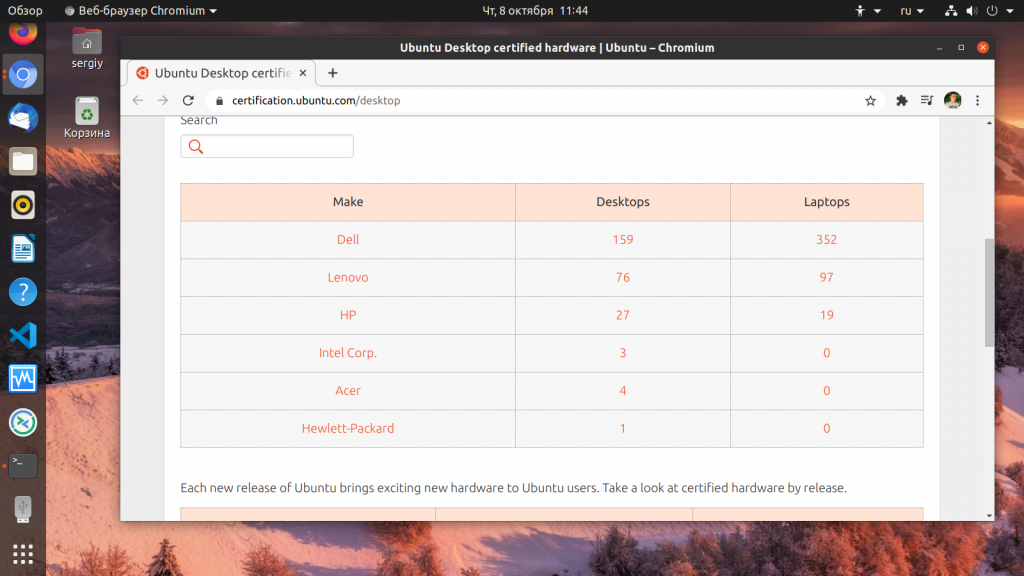Click the user profile avatar
Screen dimensions: 1024x576
pyautogui.click(x=953, y=101)
